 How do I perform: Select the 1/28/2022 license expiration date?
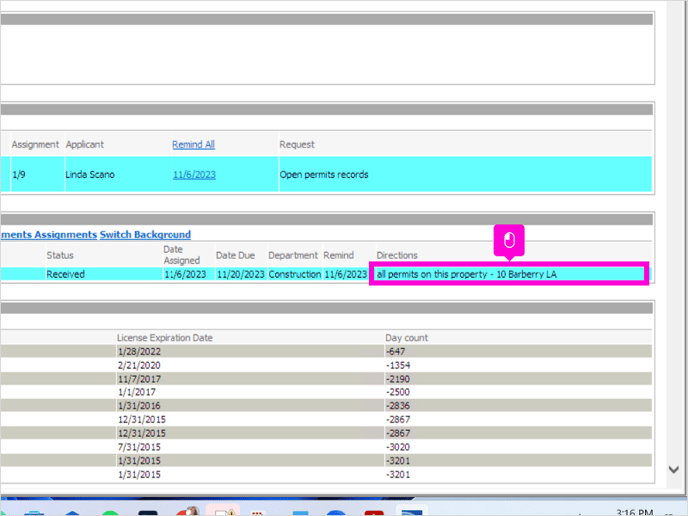(x=139, y=351)
